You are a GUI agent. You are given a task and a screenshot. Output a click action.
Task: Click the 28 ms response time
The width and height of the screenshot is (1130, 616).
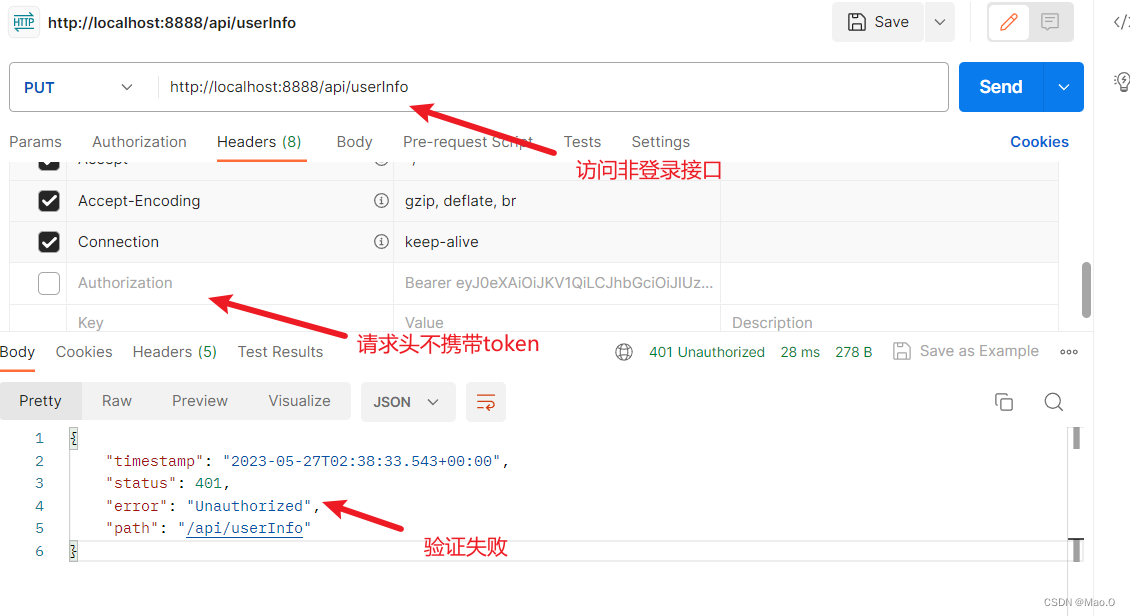click(800, 352)
